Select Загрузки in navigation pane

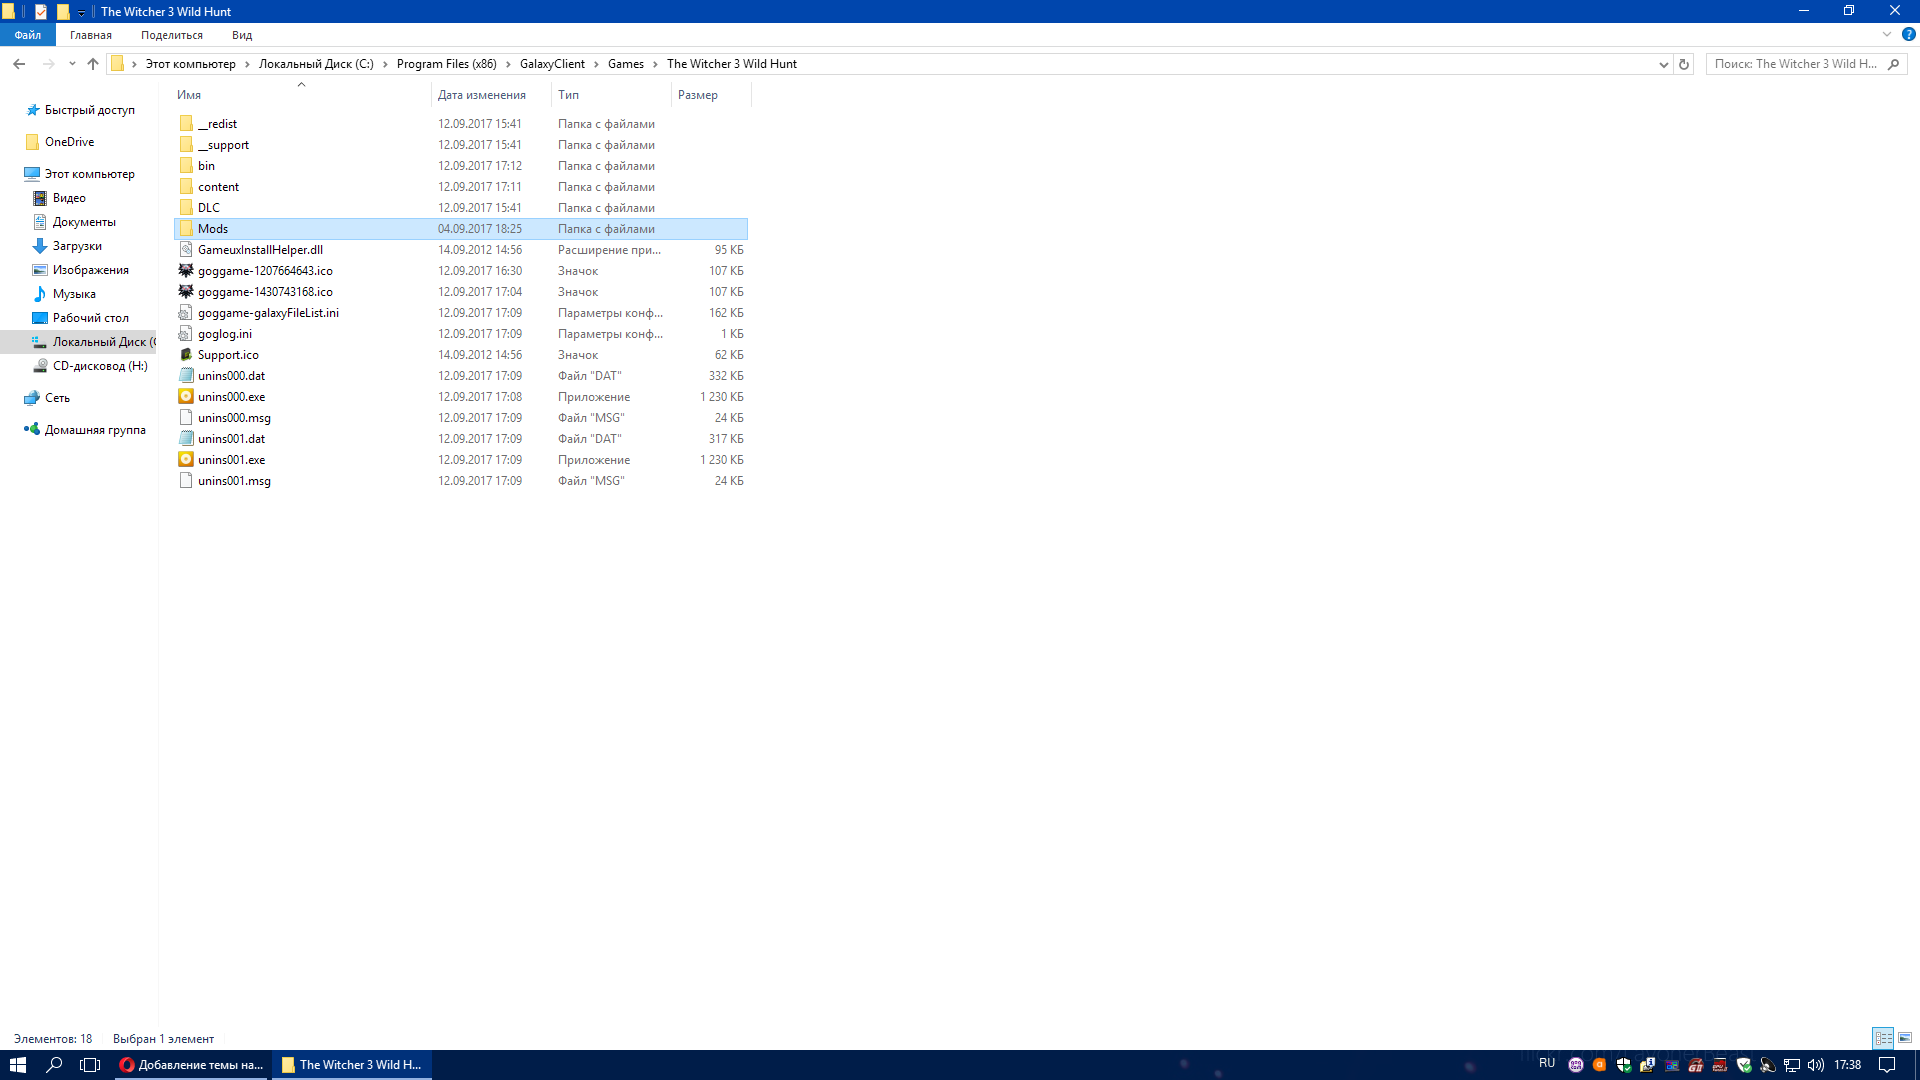[77, 246]
